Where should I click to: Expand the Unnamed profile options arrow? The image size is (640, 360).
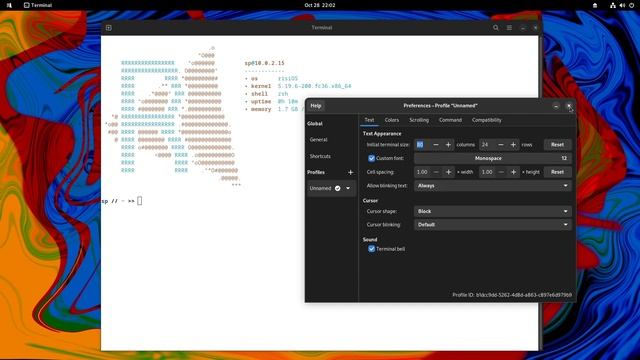coord(348,188)
